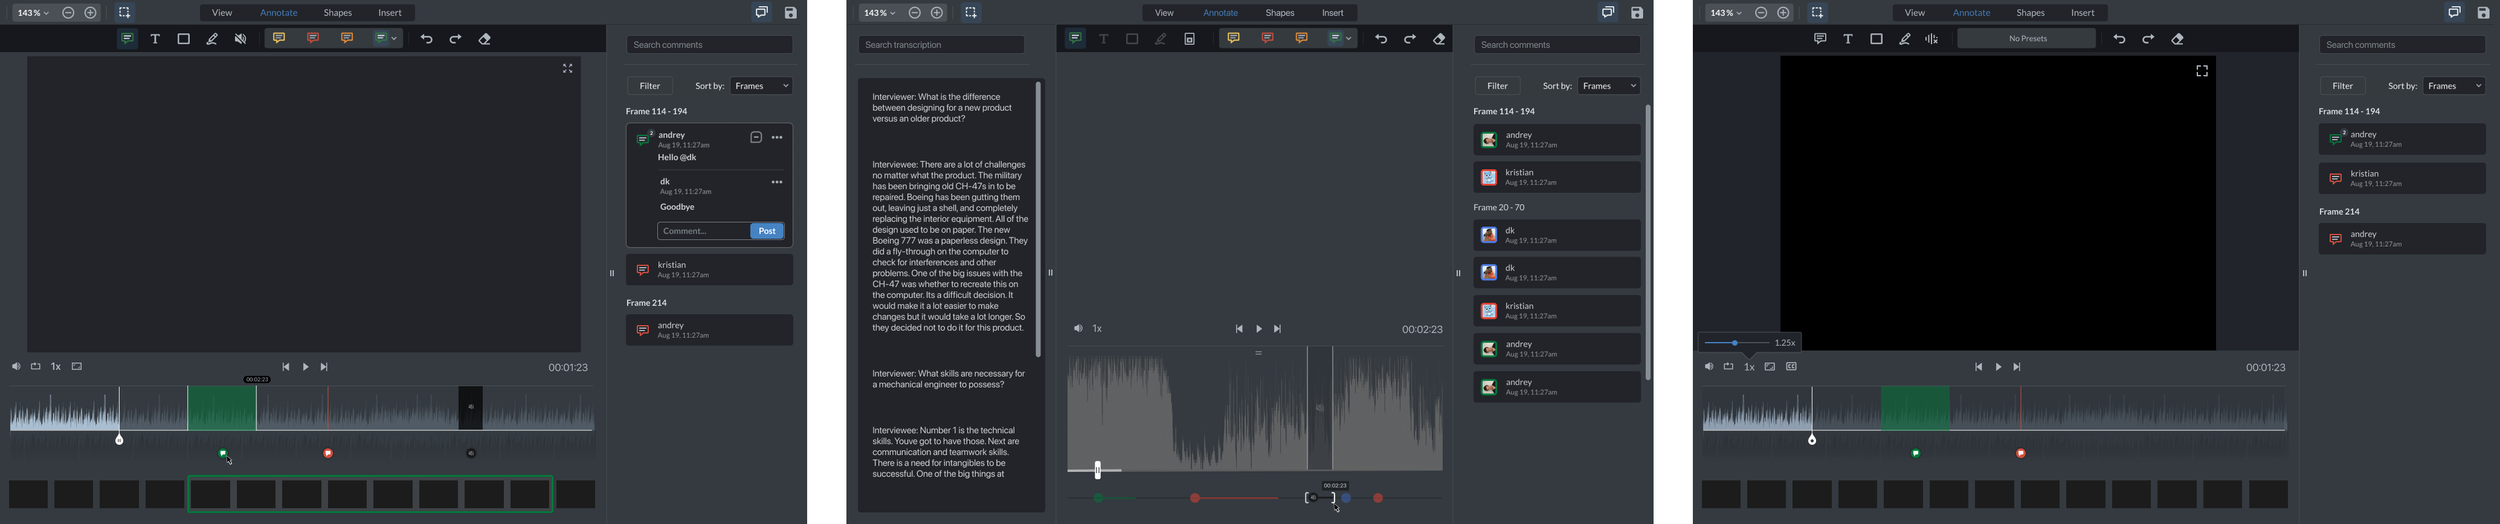Zoom out with minus icon in left window

68,13
